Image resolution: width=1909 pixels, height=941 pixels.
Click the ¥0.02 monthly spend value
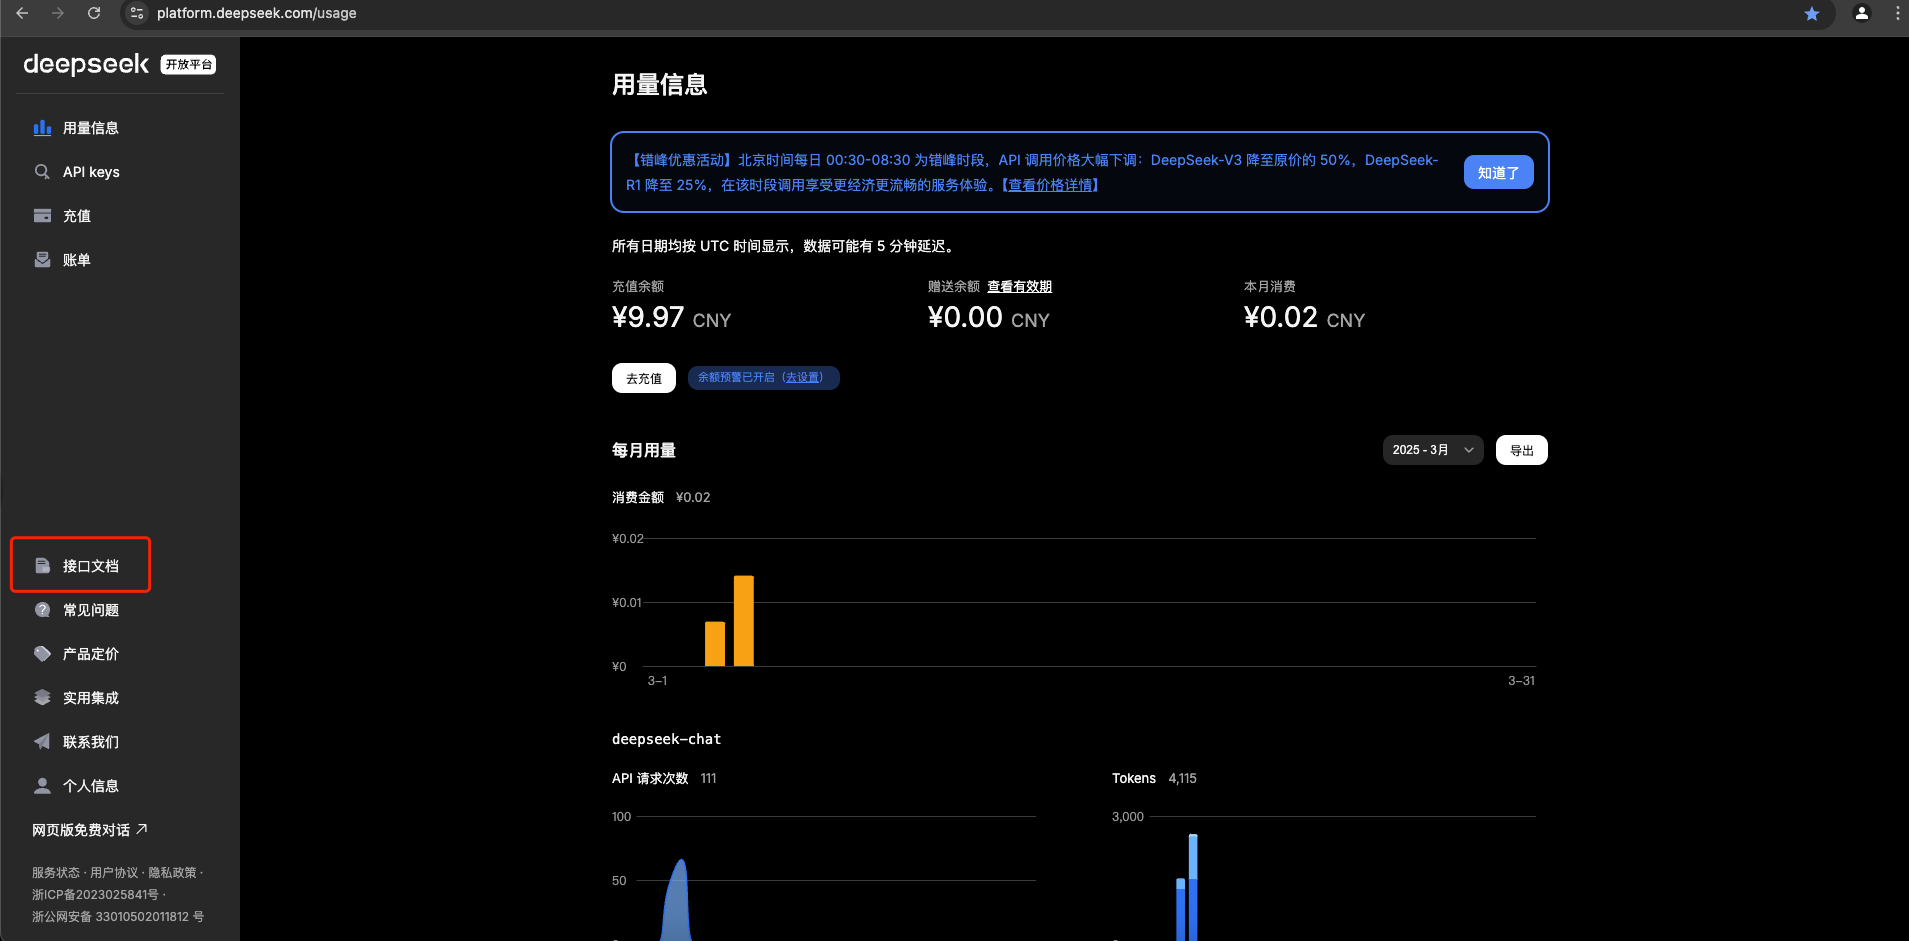(x=1281, y=318)
